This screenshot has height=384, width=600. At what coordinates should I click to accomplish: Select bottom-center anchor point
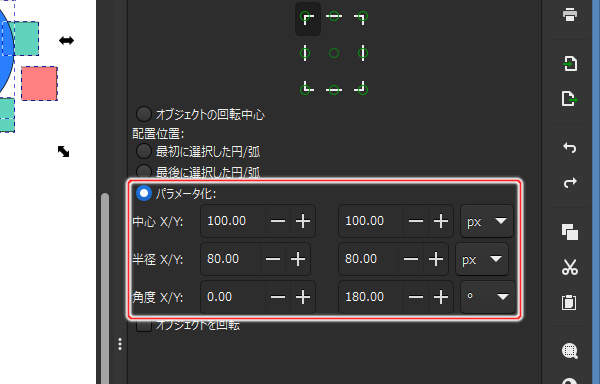[334, 90]
